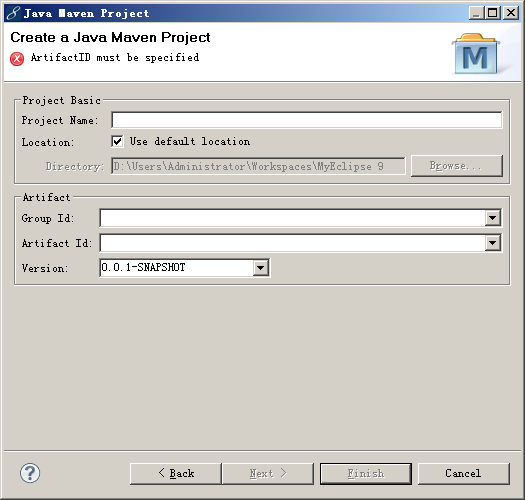Click the Finish button
Screen dimensions: 525x500
366,474
